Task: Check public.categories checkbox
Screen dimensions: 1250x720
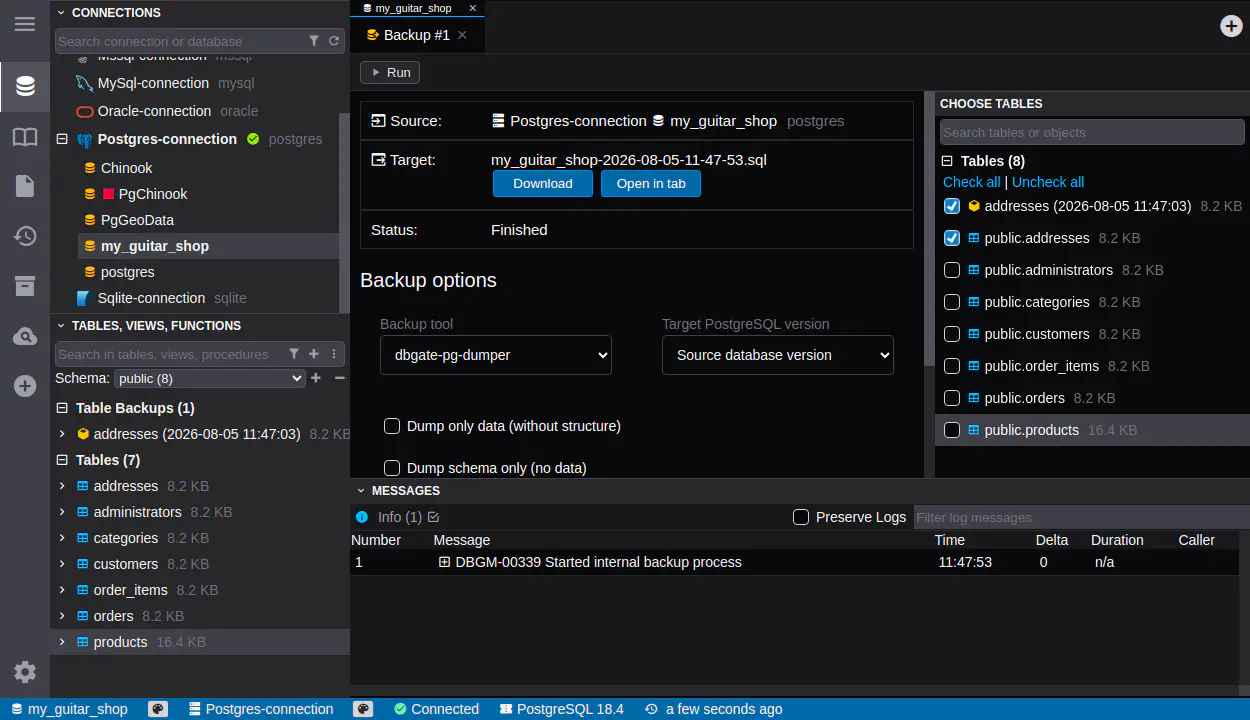Action: click(x=952, y=302)
